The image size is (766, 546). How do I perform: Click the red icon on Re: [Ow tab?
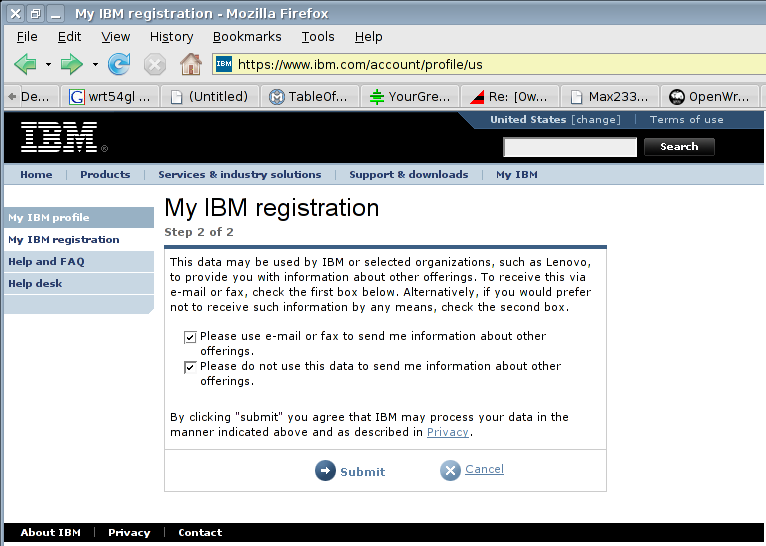(477, 97)
